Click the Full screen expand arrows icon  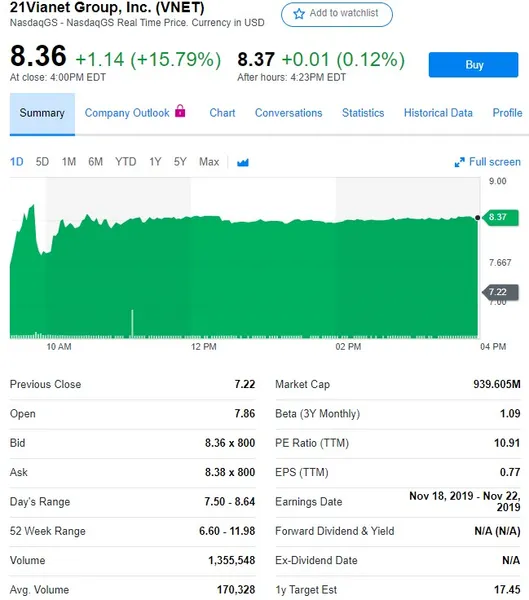(x=459, y=162)
